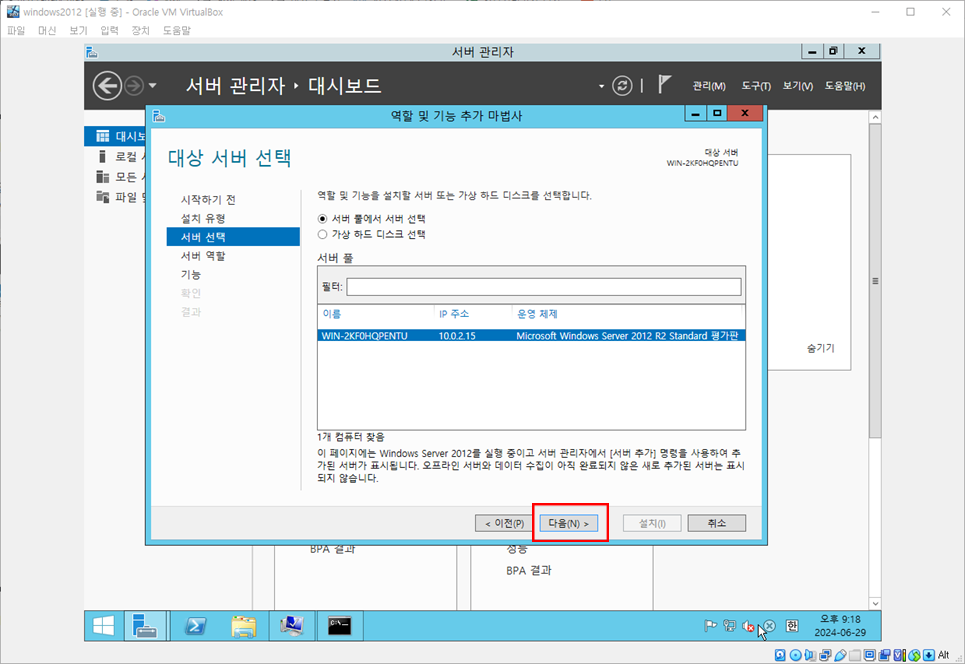The height and width of the screenshot is (664, 965).
Task: Open the notifications flag in Server Manager
Action: 663,84
